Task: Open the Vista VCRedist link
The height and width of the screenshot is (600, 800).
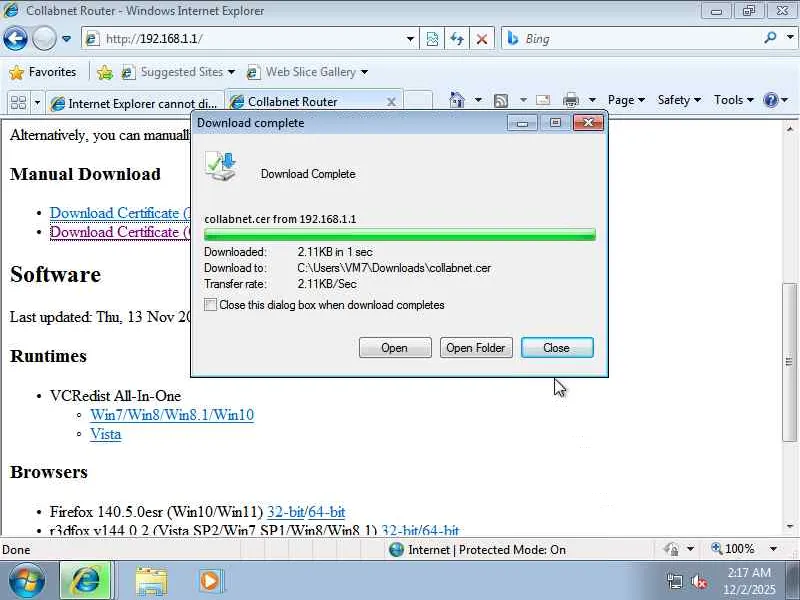Action: pos(106,434)
